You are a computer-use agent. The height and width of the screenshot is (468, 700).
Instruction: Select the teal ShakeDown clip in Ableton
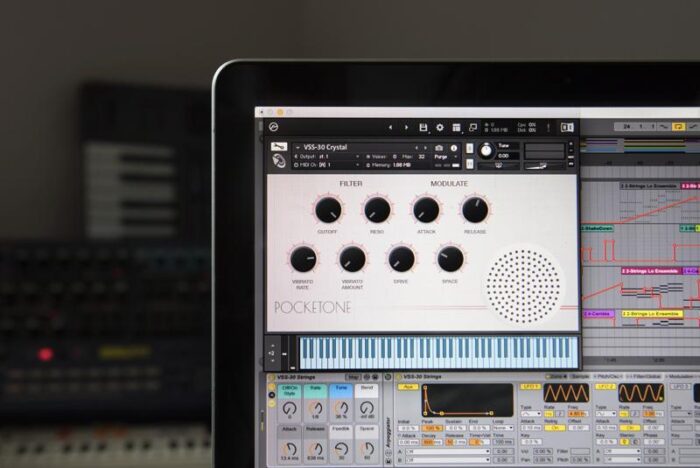(x=597, y=228)
